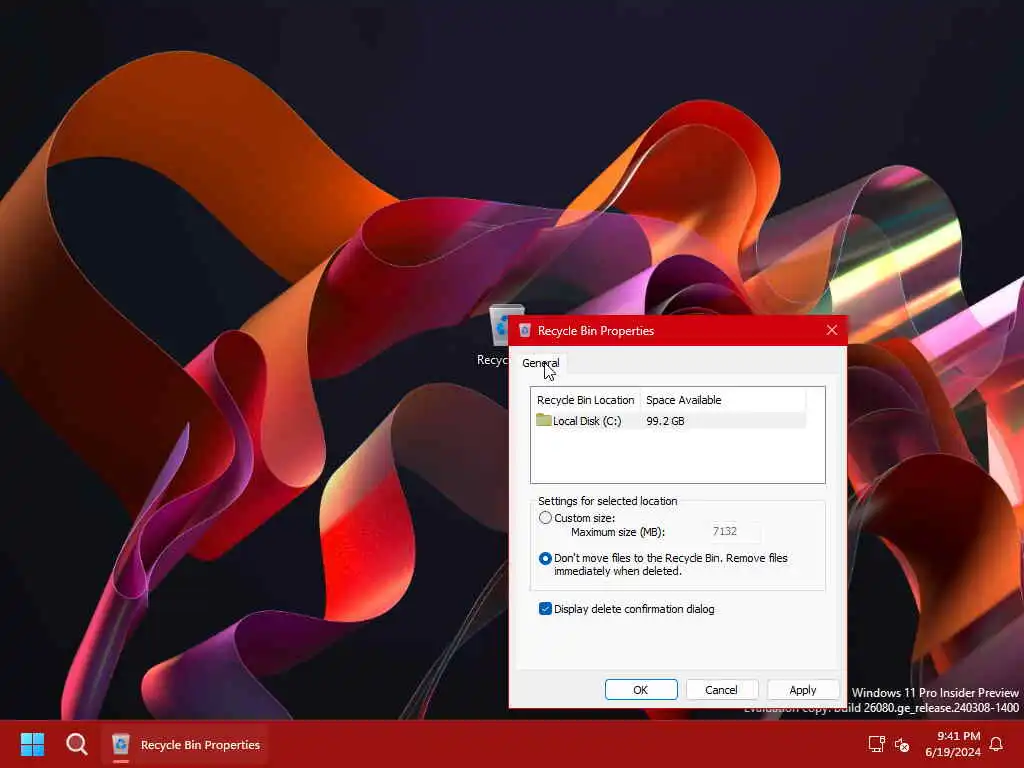Click the Recycle Bin icon in dialog title bar

(525, 330)
